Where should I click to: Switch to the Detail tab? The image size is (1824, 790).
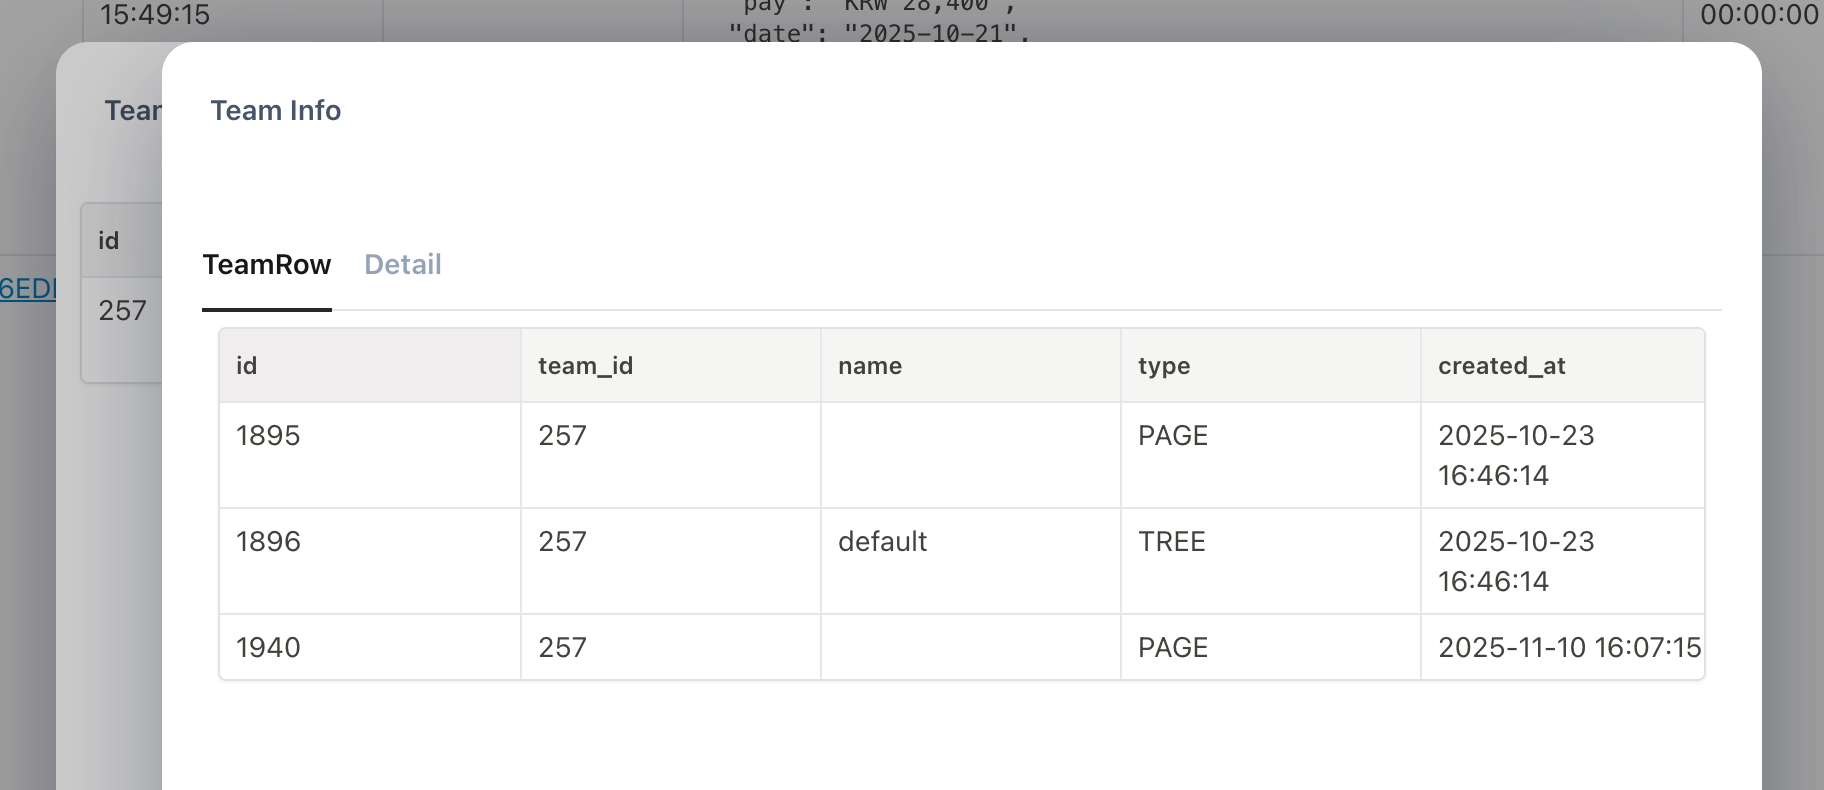tap(402, 265)
